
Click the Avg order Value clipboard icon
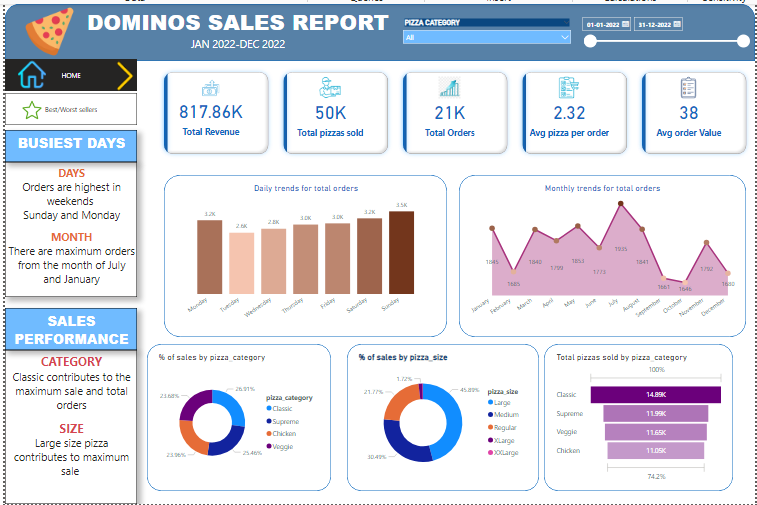click(688, 88)
